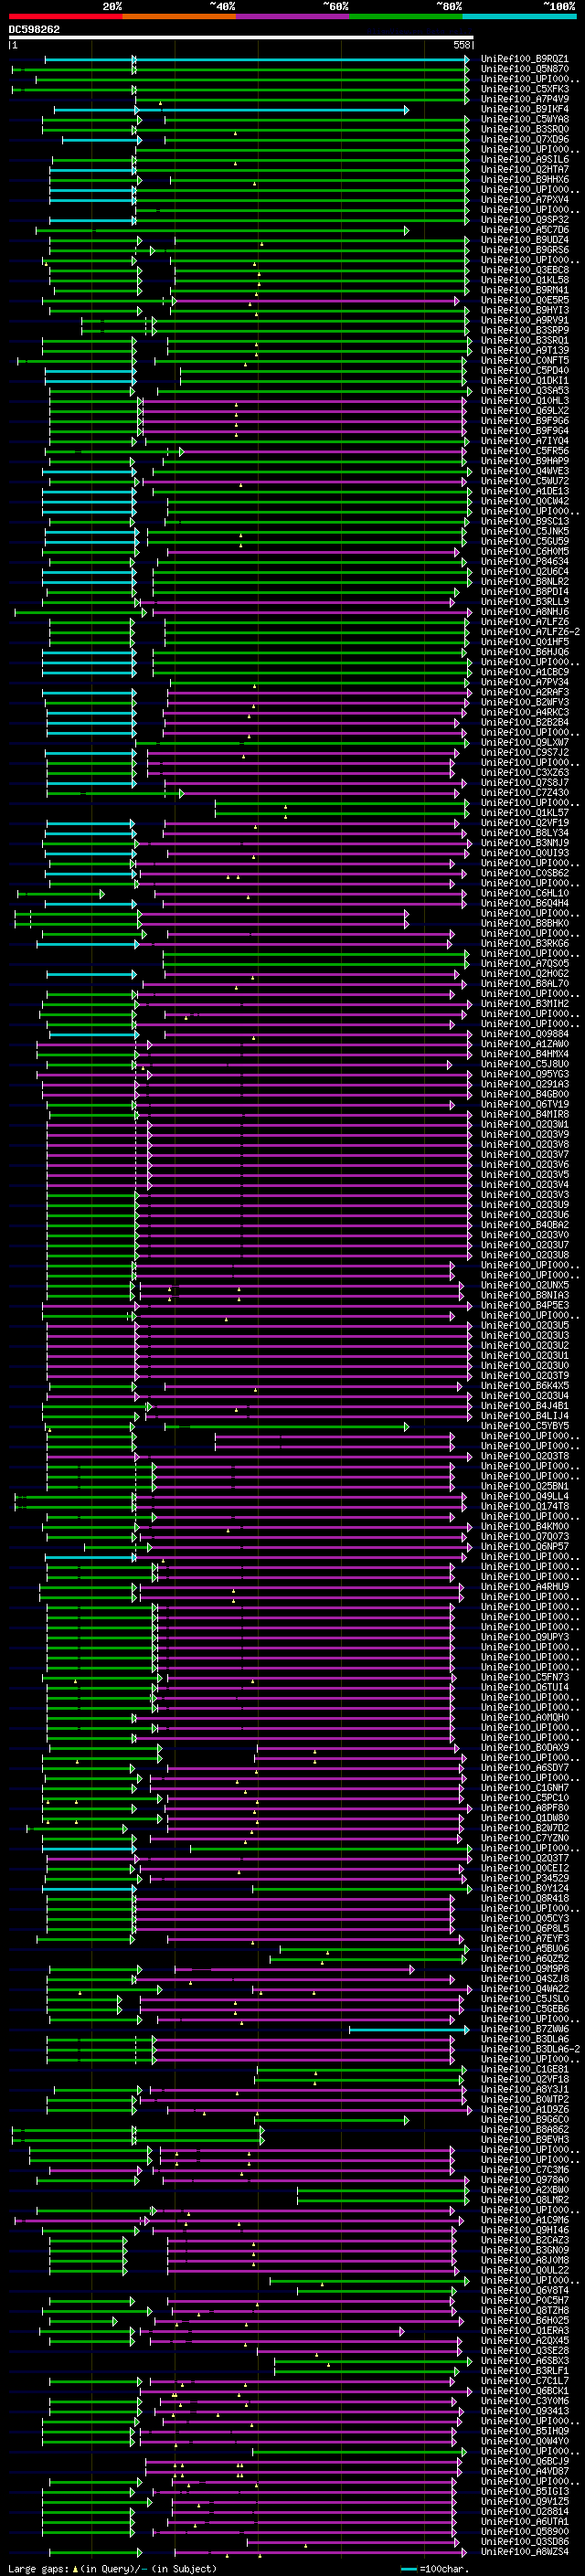This screenshot has height=2576, width=585.
Task: Open the UniRef100_C5FR56 hit
Action: point(525,451)
